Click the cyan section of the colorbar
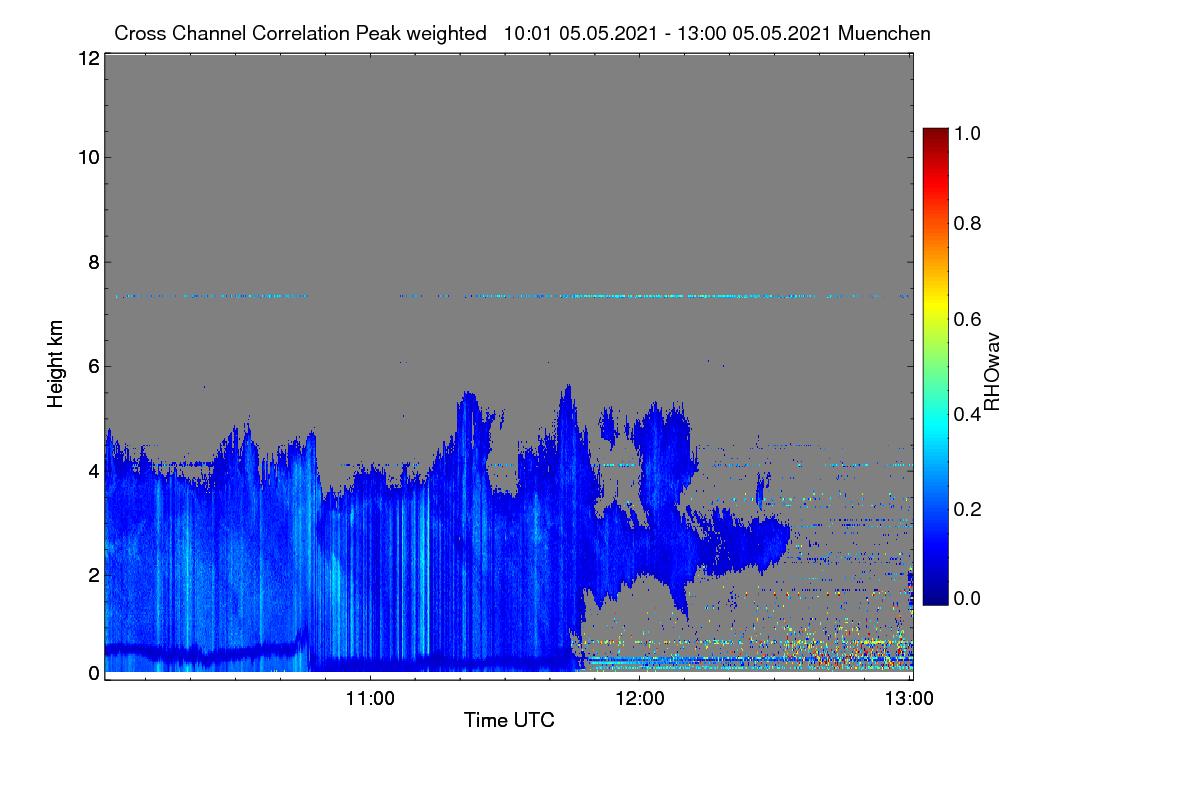This screenshot has width=1200, height=800. pyautogui.click(x=935, y=428)
